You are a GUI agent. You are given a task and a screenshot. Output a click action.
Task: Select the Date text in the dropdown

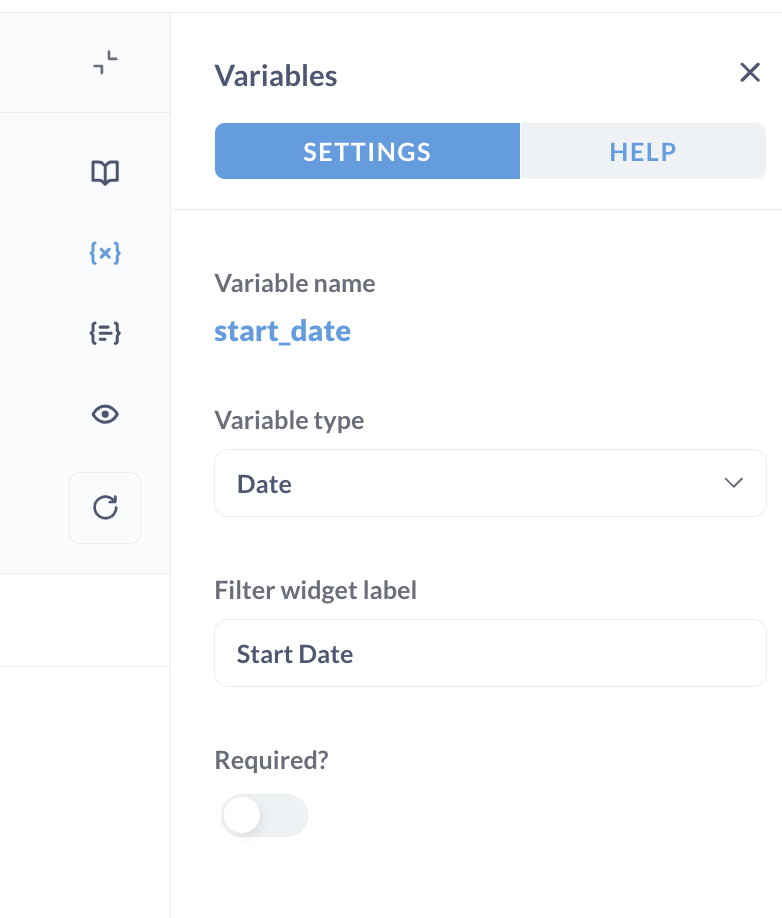(x=264, y=484)
